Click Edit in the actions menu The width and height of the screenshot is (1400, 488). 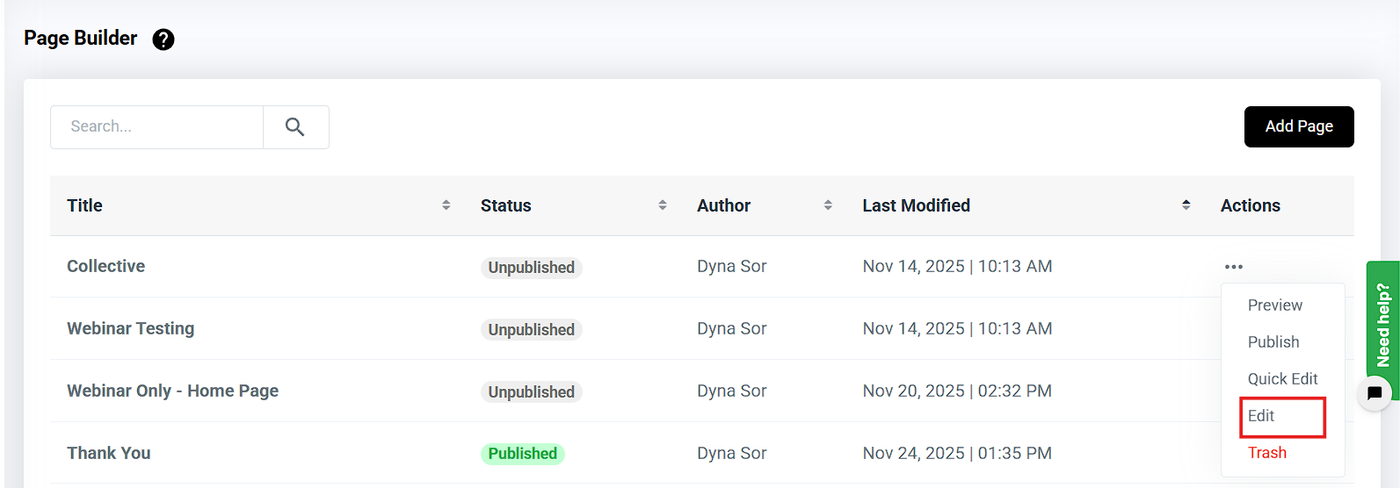1261,416
